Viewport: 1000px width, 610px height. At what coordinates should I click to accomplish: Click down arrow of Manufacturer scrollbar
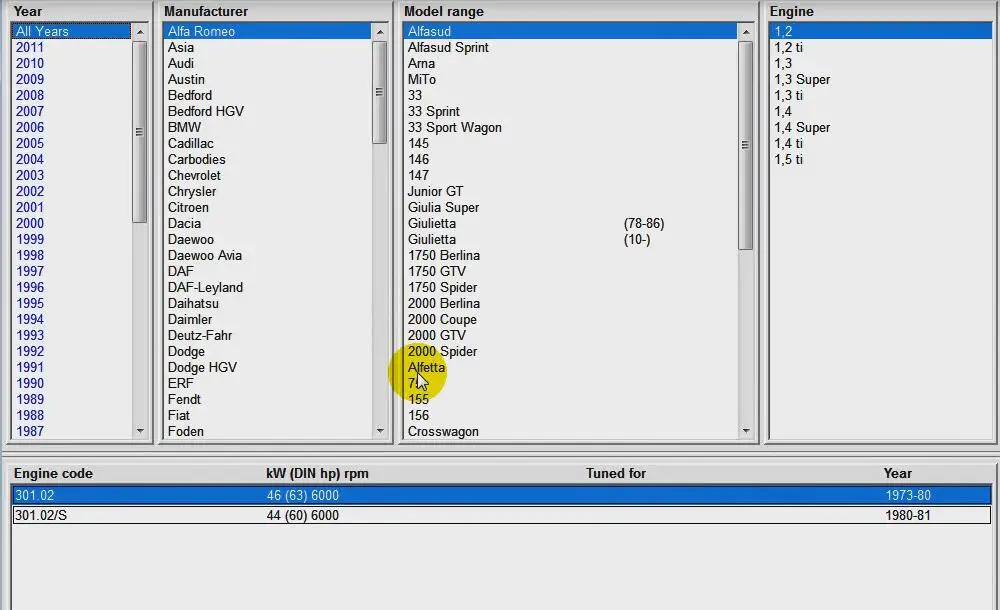(380, 431)
